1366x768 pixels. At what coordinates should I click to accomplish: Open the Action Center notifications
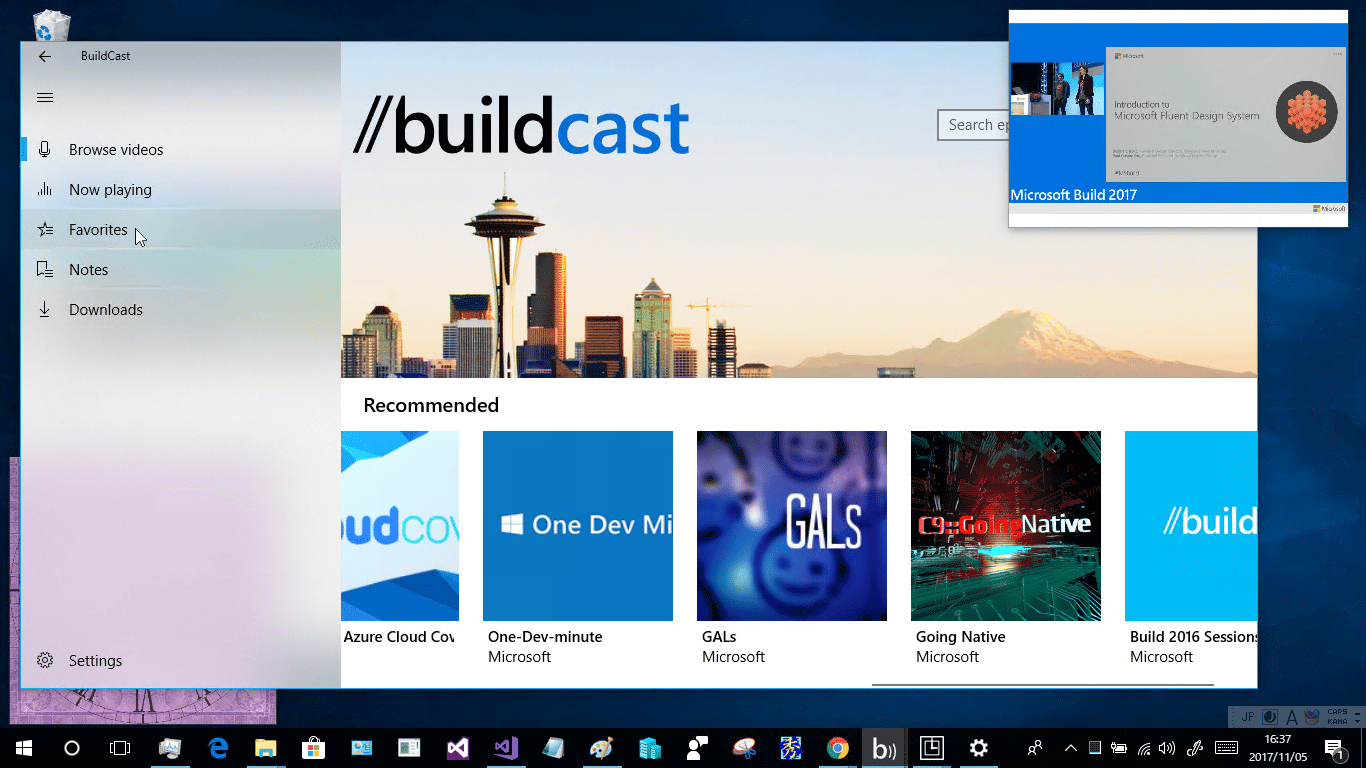click(1334, 748)
